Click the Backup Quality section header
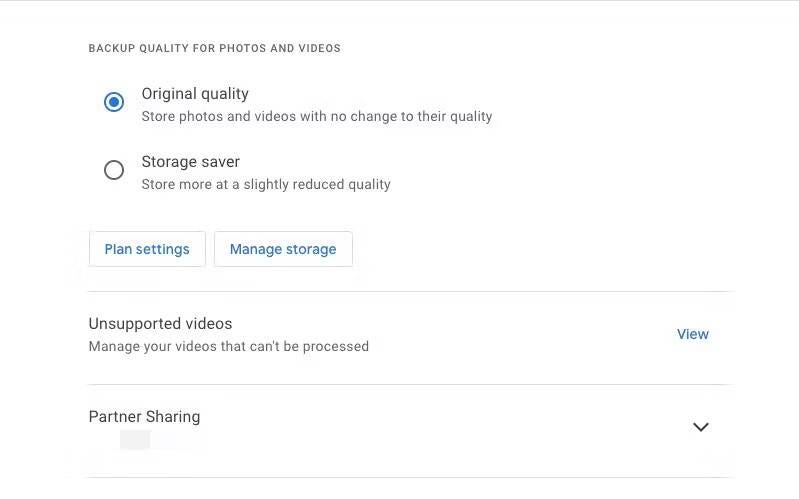This screenshot has height=499, width=799. point(214,49)
